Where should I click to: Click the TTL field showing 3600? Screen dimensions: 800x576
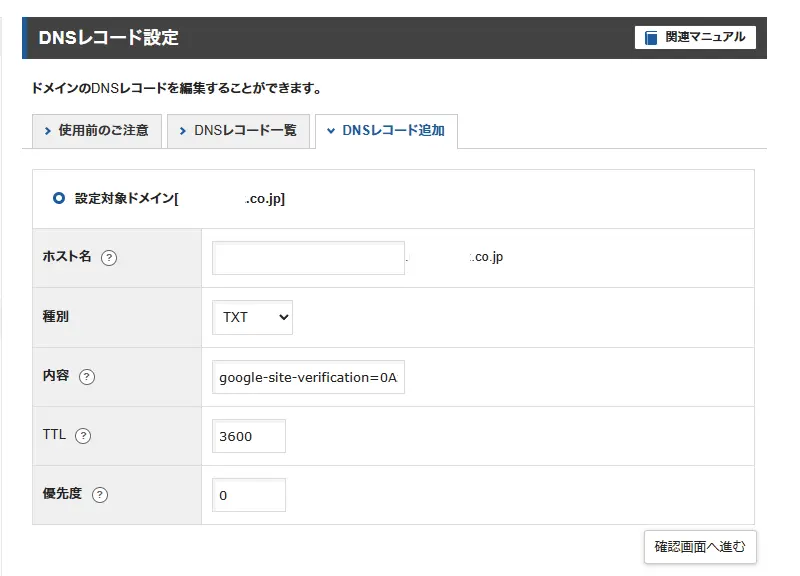[249, 436]
